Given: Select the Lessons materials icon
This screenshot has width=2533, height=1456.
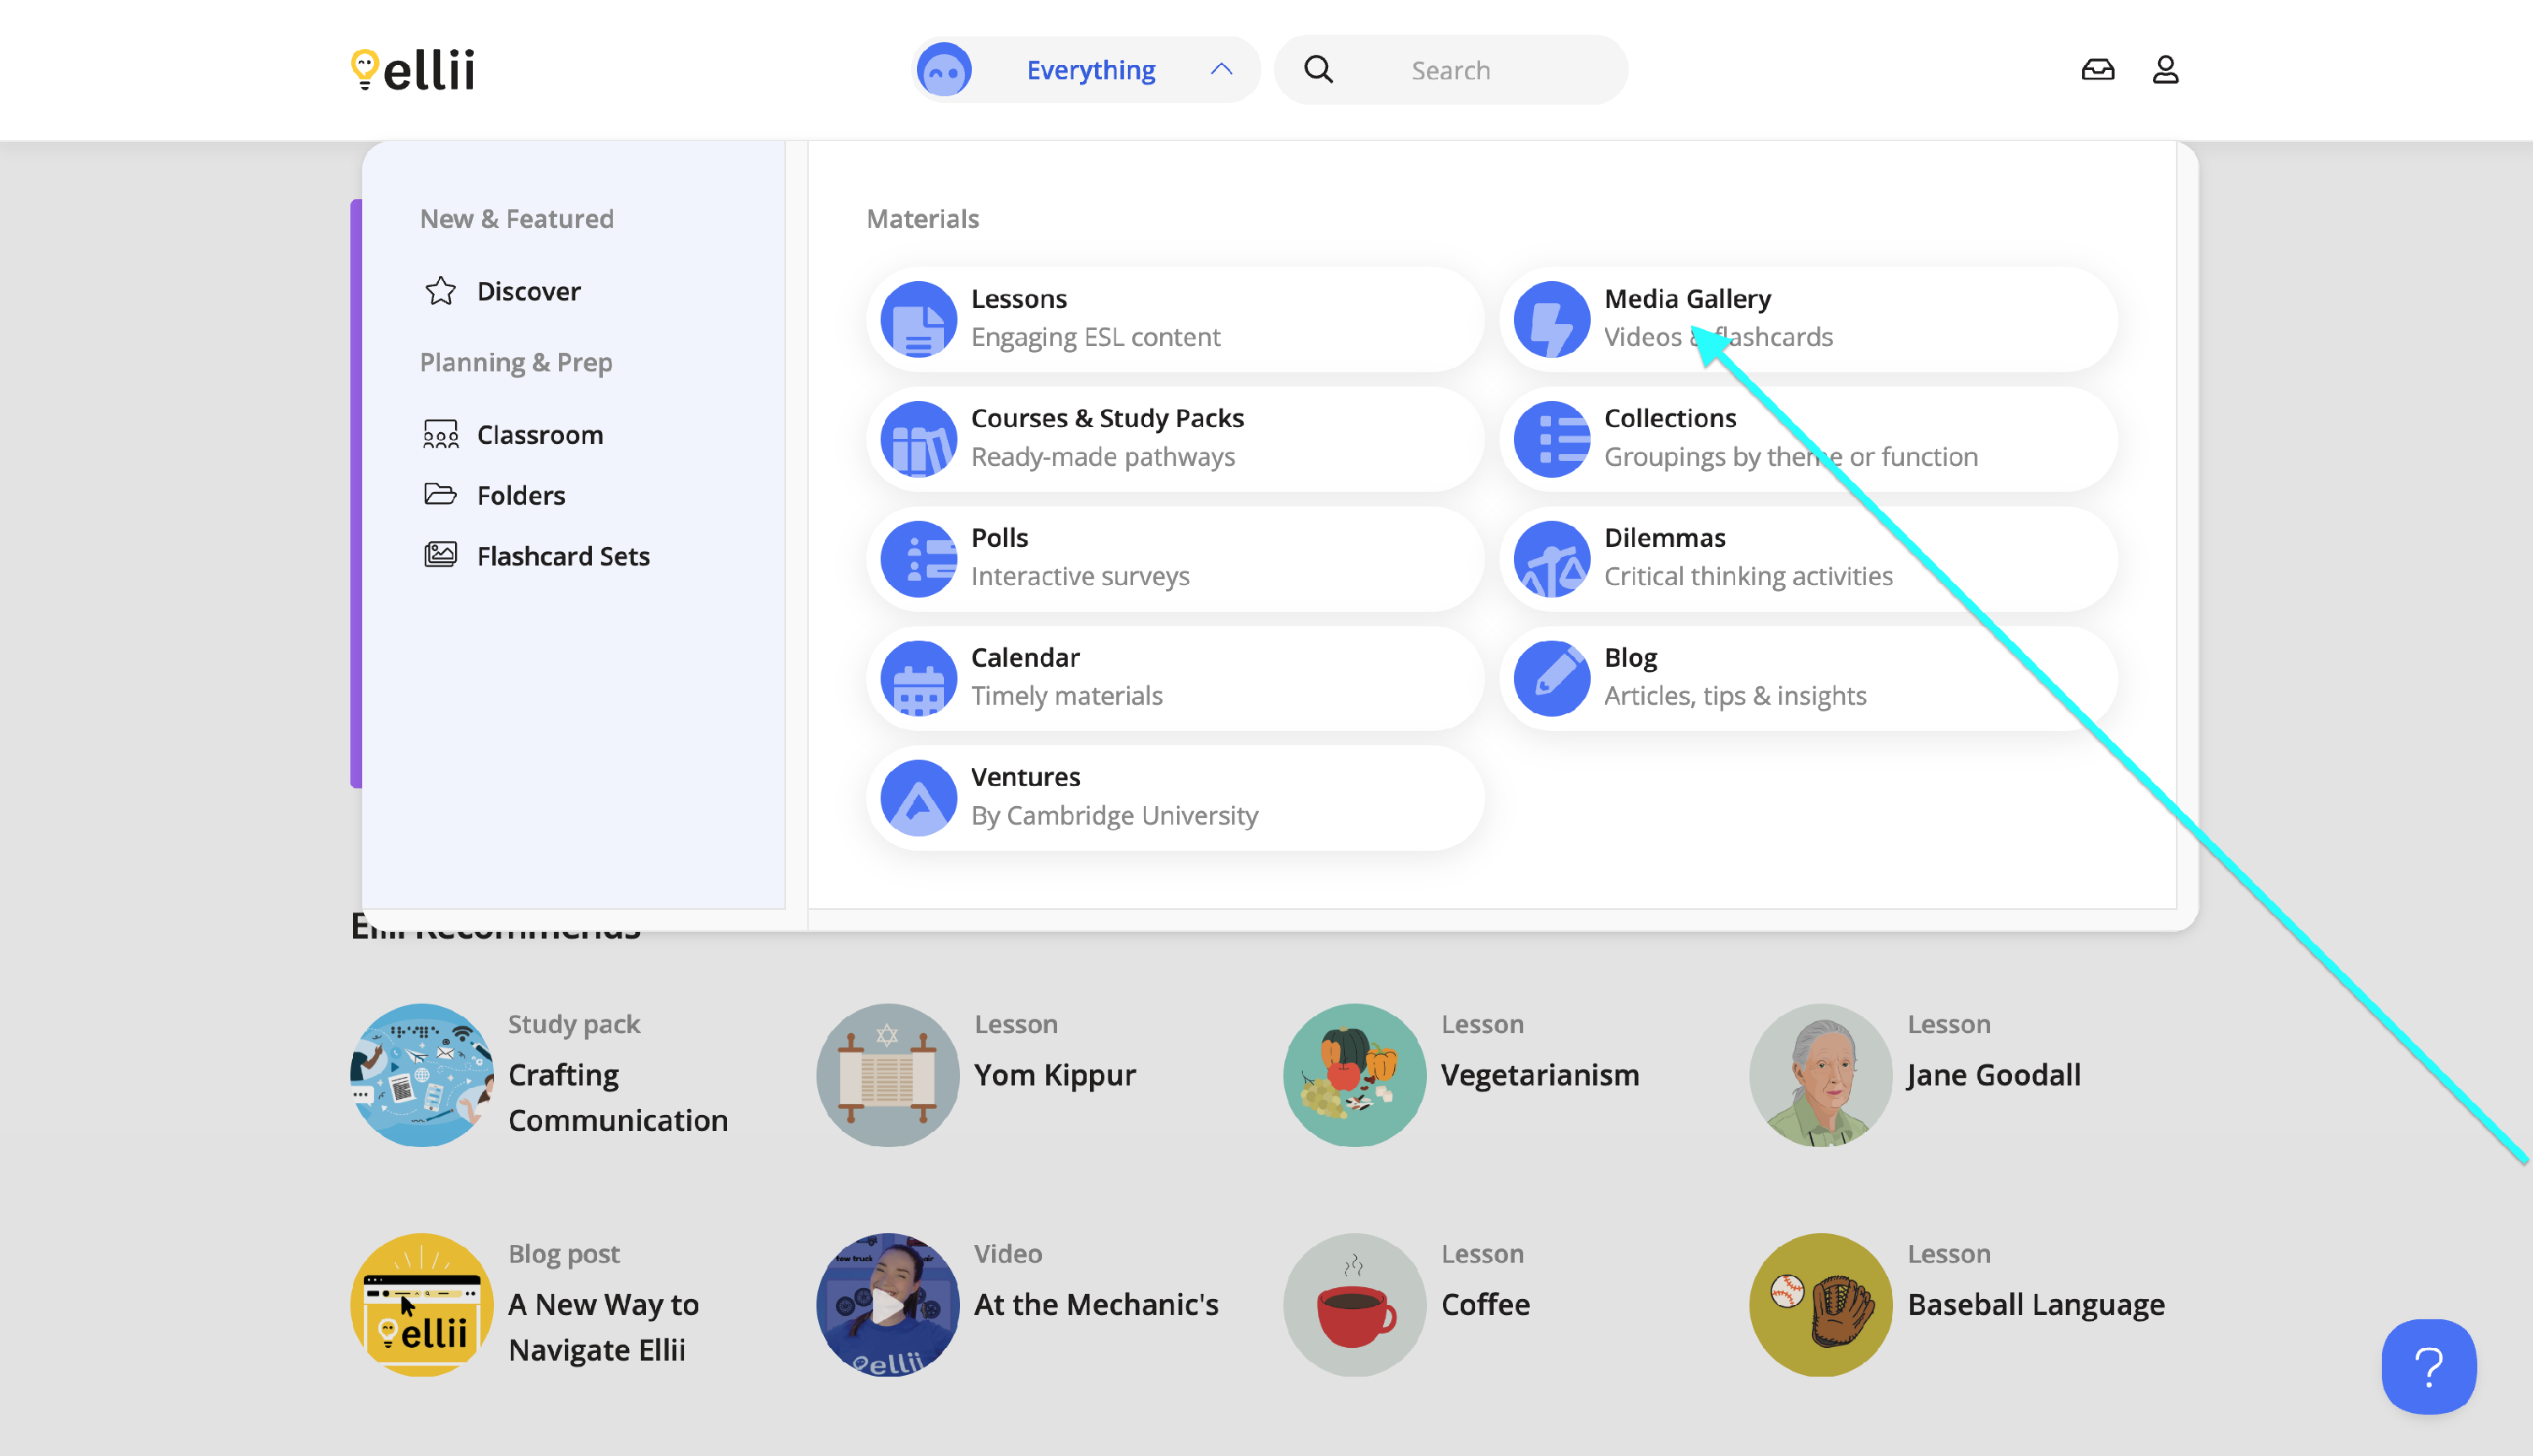Looking at the screenshot, I should pyautogui.click(x=918, y=319).
